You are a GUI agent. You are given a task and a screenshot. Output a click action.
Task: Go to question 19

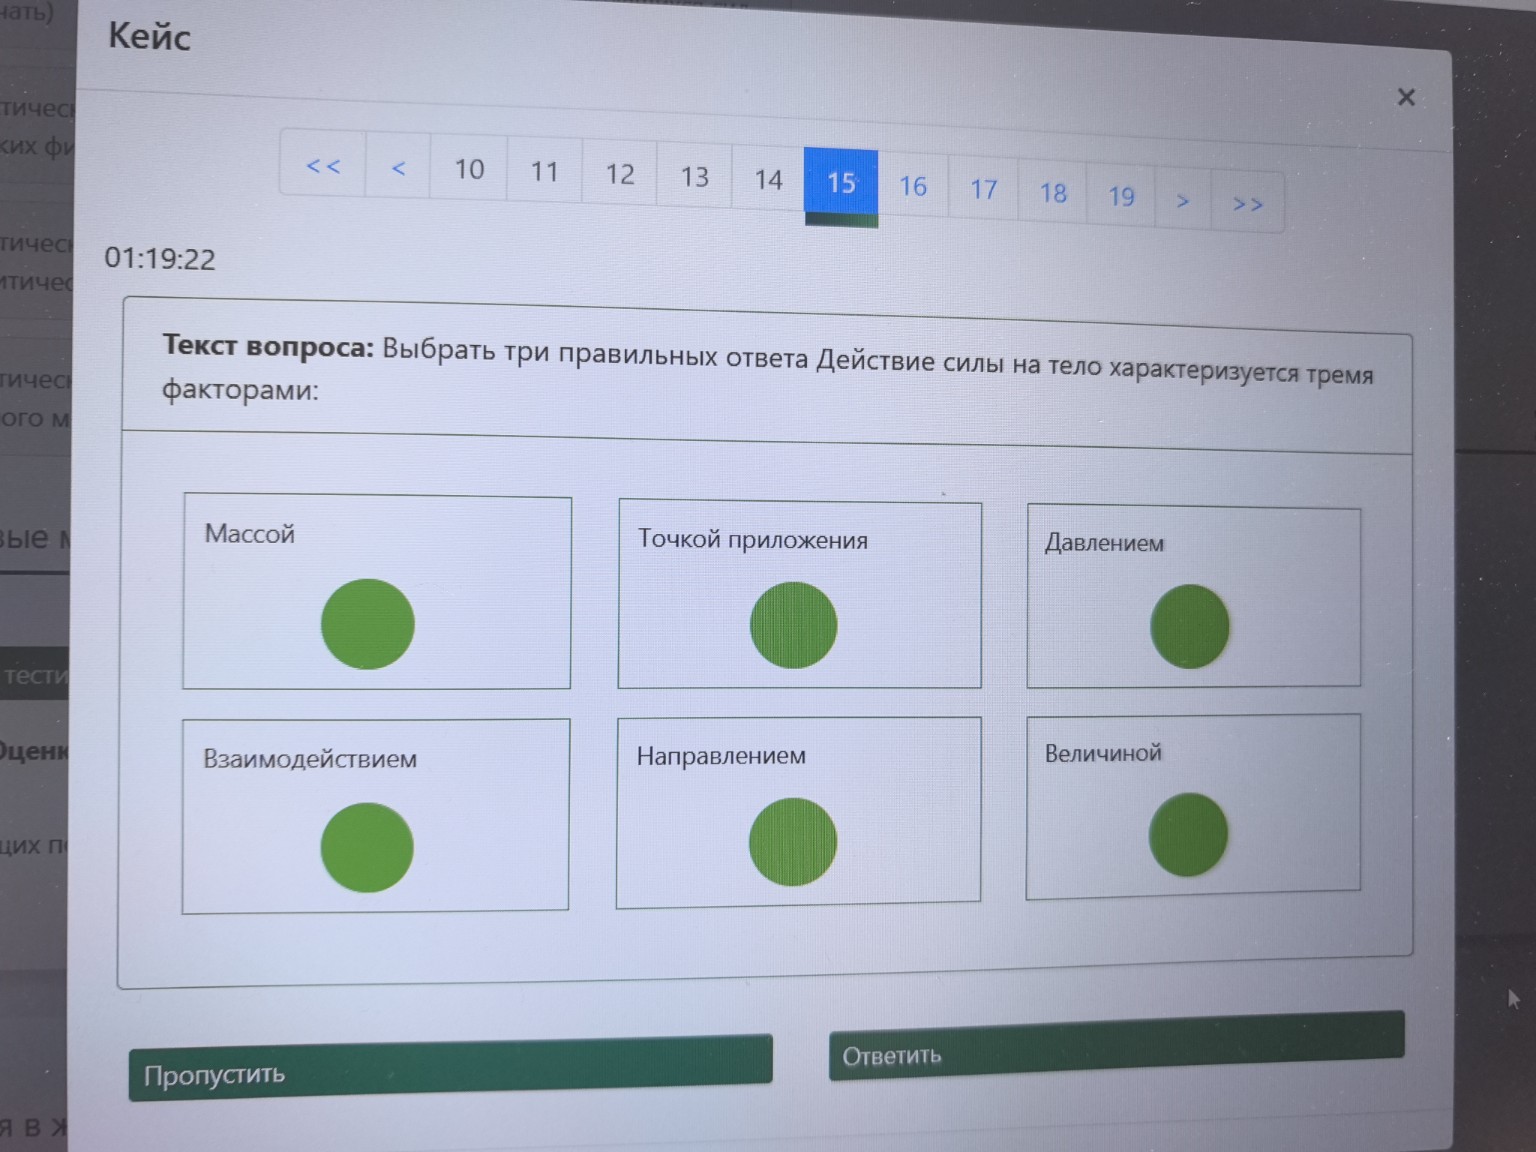tap(1121, 196)
